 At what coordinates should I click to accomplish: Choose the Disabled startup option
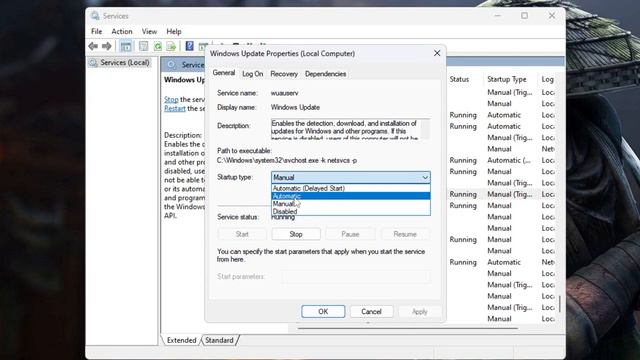click(351, 211)
